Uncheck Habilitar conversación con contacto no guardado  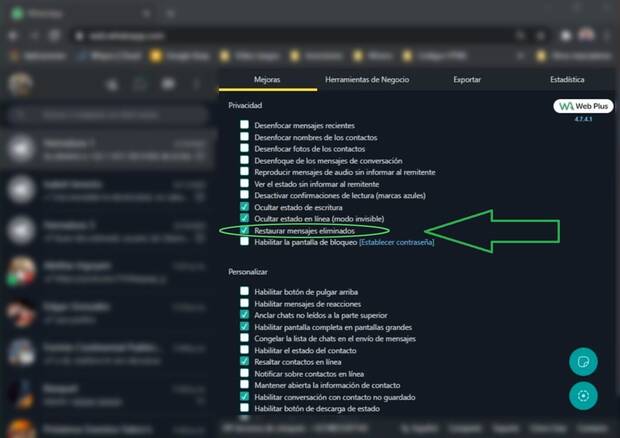point(244,396)
